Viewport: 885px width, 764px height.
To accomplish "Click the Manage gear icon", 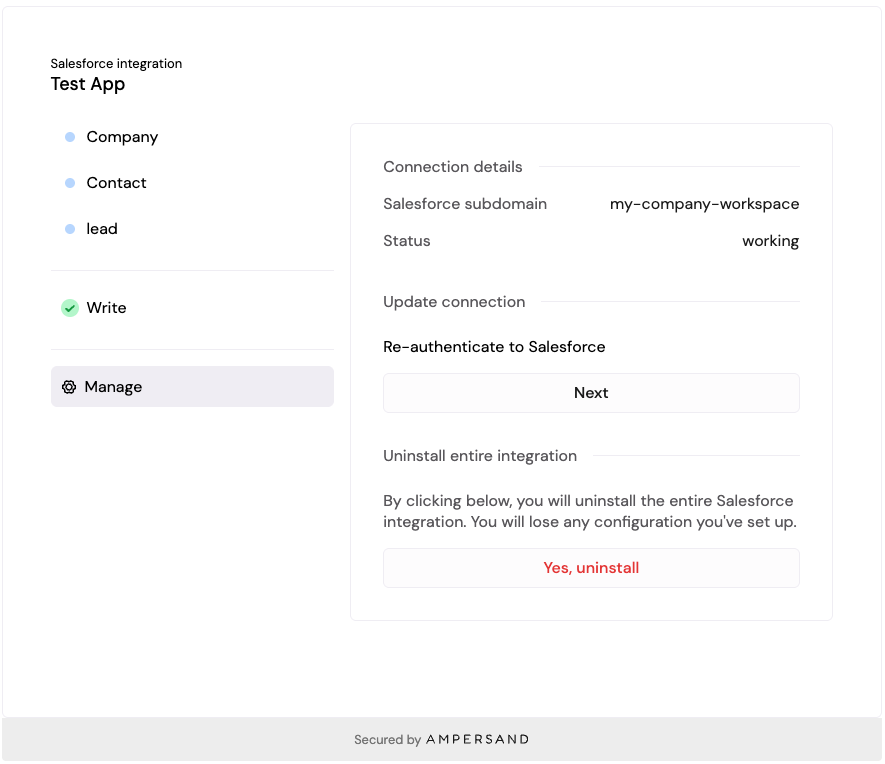I will point(69,387).
